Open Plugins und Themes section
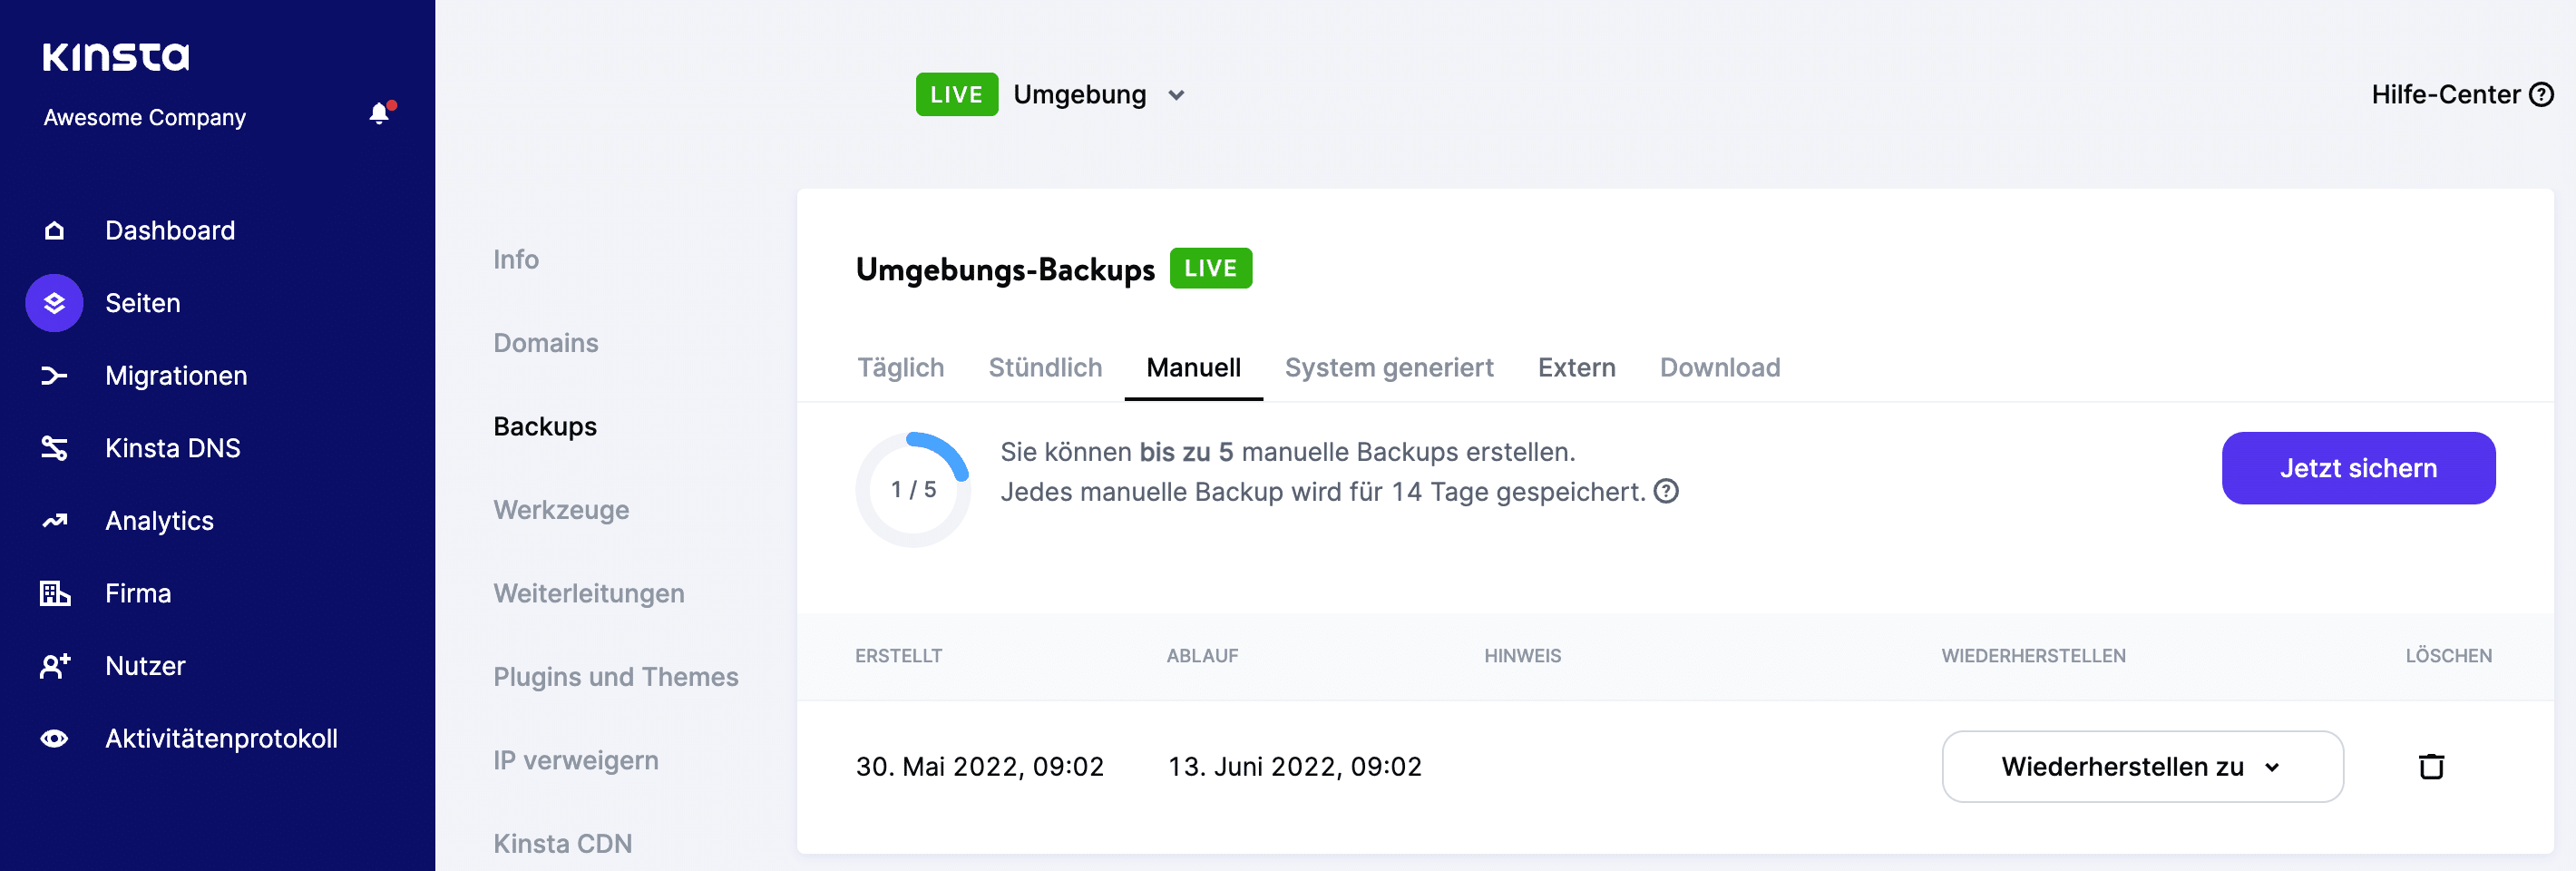This screenshot has width=2576, height=871. [615, 676]
